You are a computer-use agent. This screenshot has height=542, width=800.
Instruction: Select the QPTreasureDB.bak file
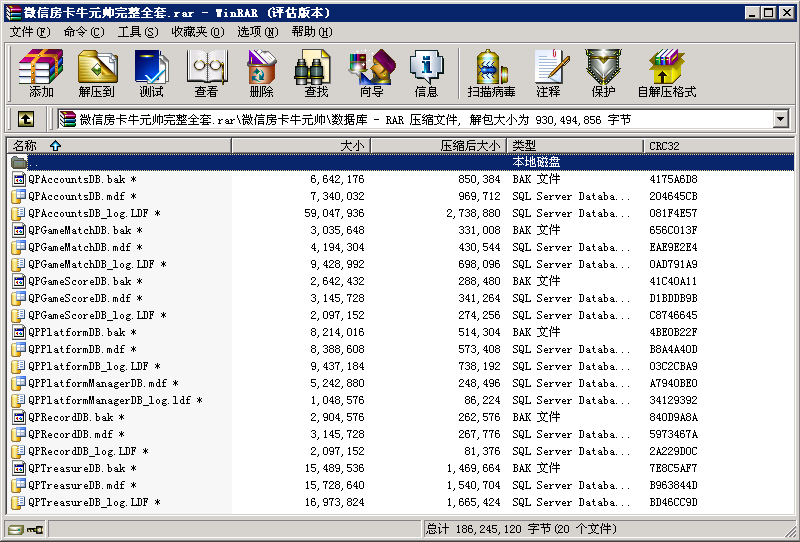coord(76,468)
